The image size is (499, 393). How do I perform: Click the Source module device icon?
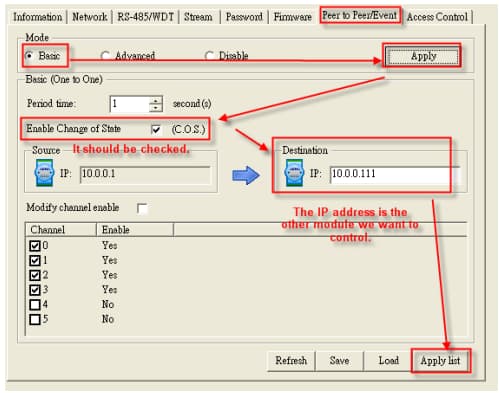44,172
